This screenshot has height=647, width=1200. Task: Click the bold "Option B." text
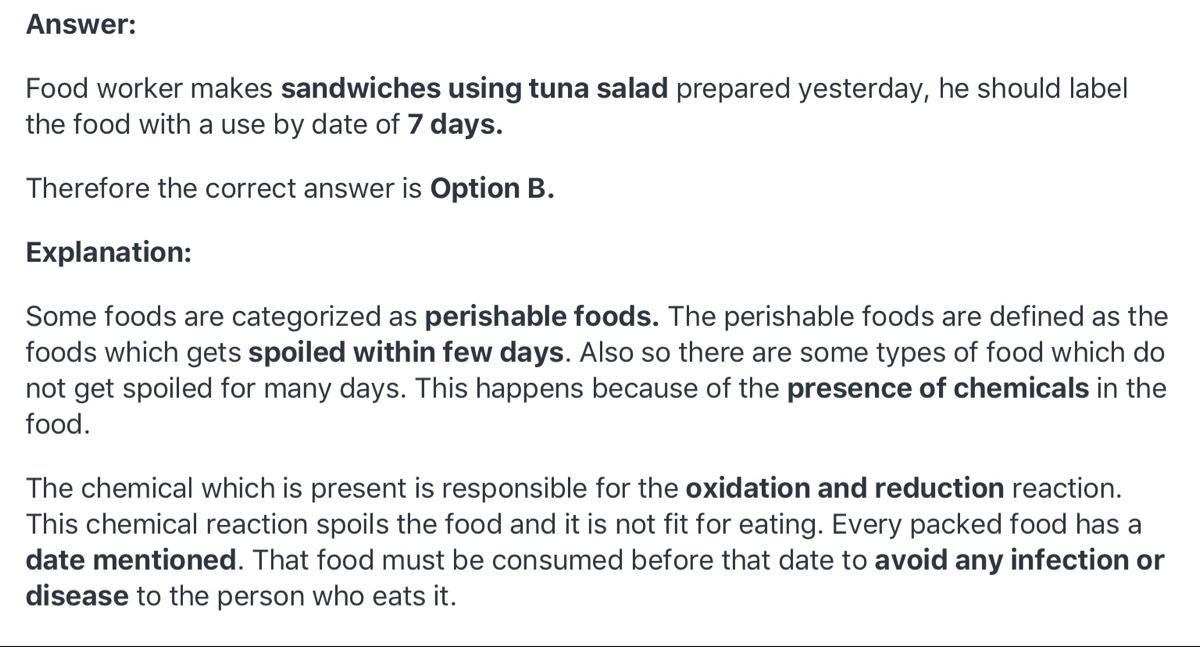[x=491, y=189]
